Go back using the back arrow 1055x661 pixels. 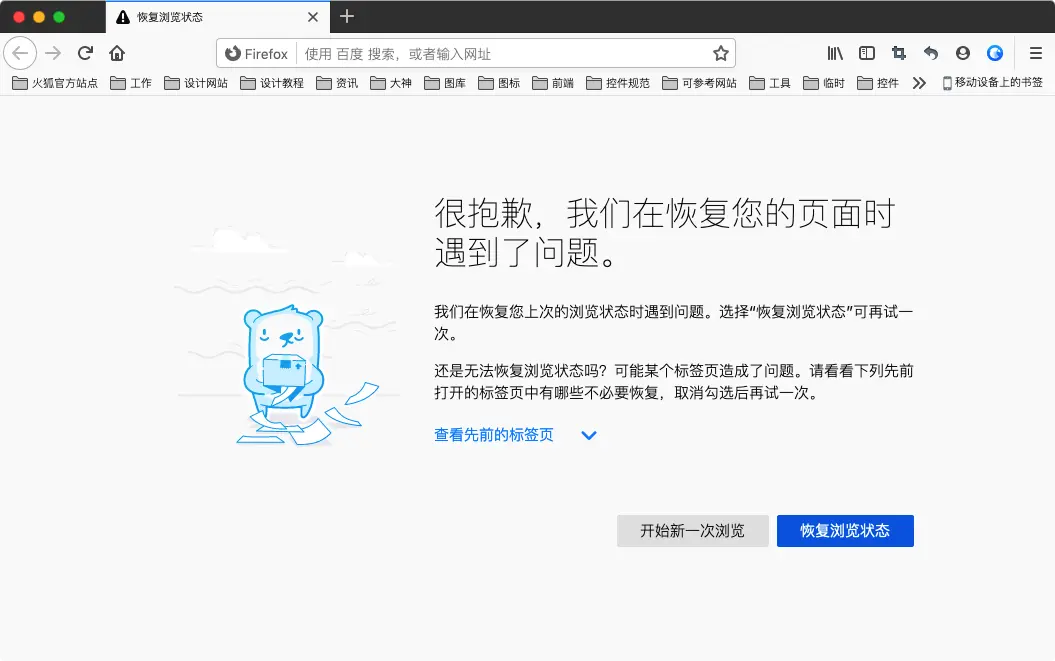click(x=20, y=53)
